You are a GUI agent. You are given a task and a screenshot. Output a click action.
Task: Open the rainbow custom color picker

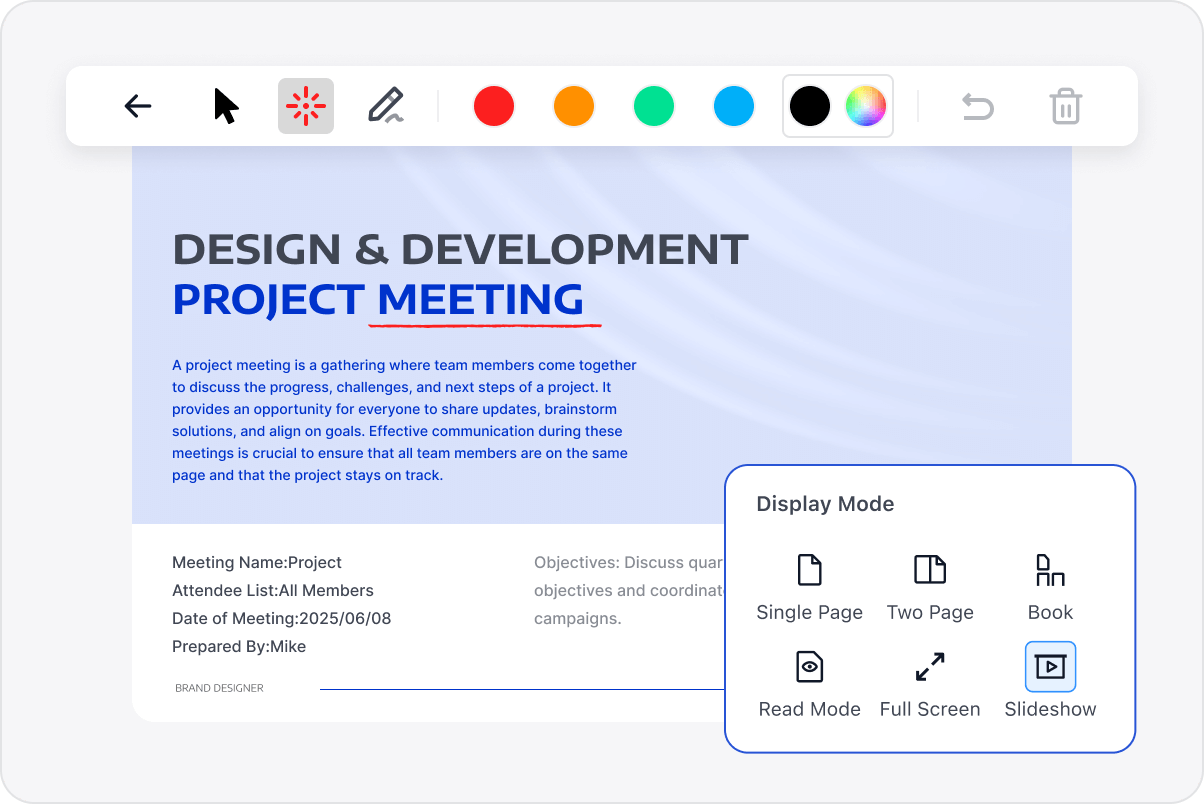pos(866,106)
